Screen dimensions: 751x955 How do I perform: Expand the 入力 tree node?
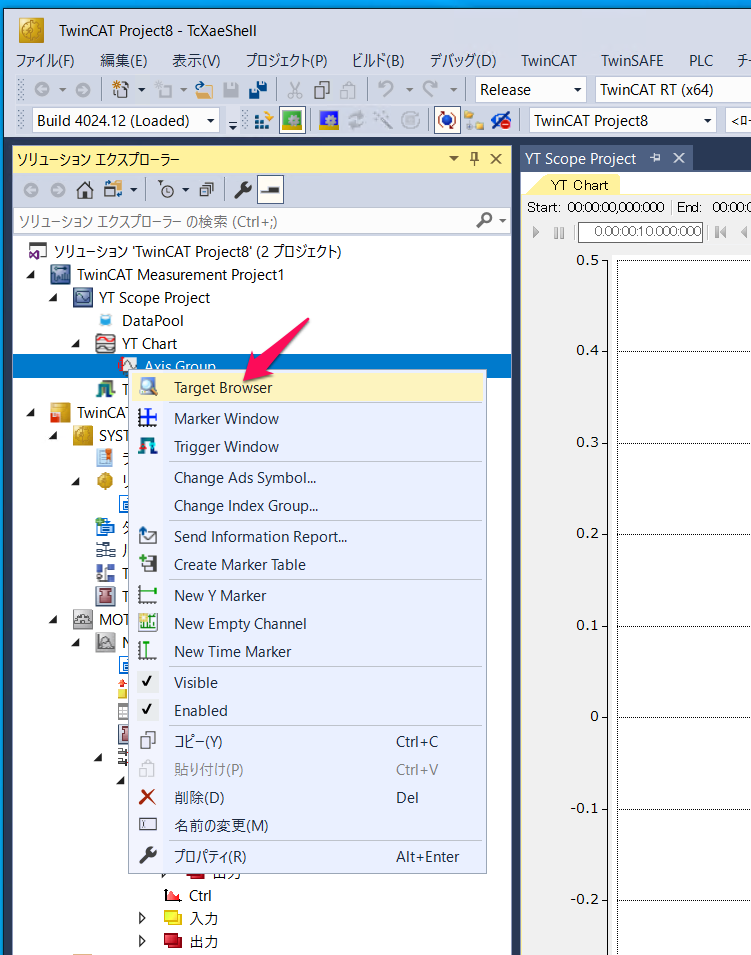pyautogui.click(x=142, y=918)
